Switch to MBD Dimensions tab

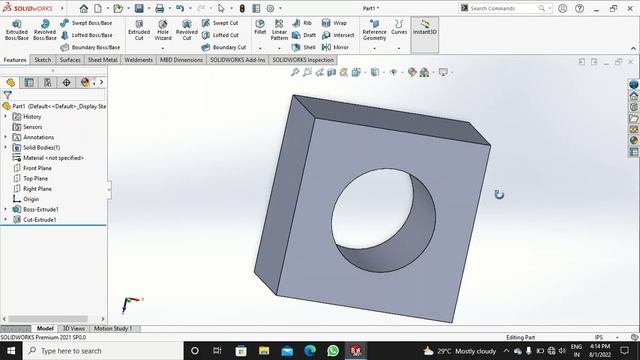pyautogui.click(x=181, y=60)
